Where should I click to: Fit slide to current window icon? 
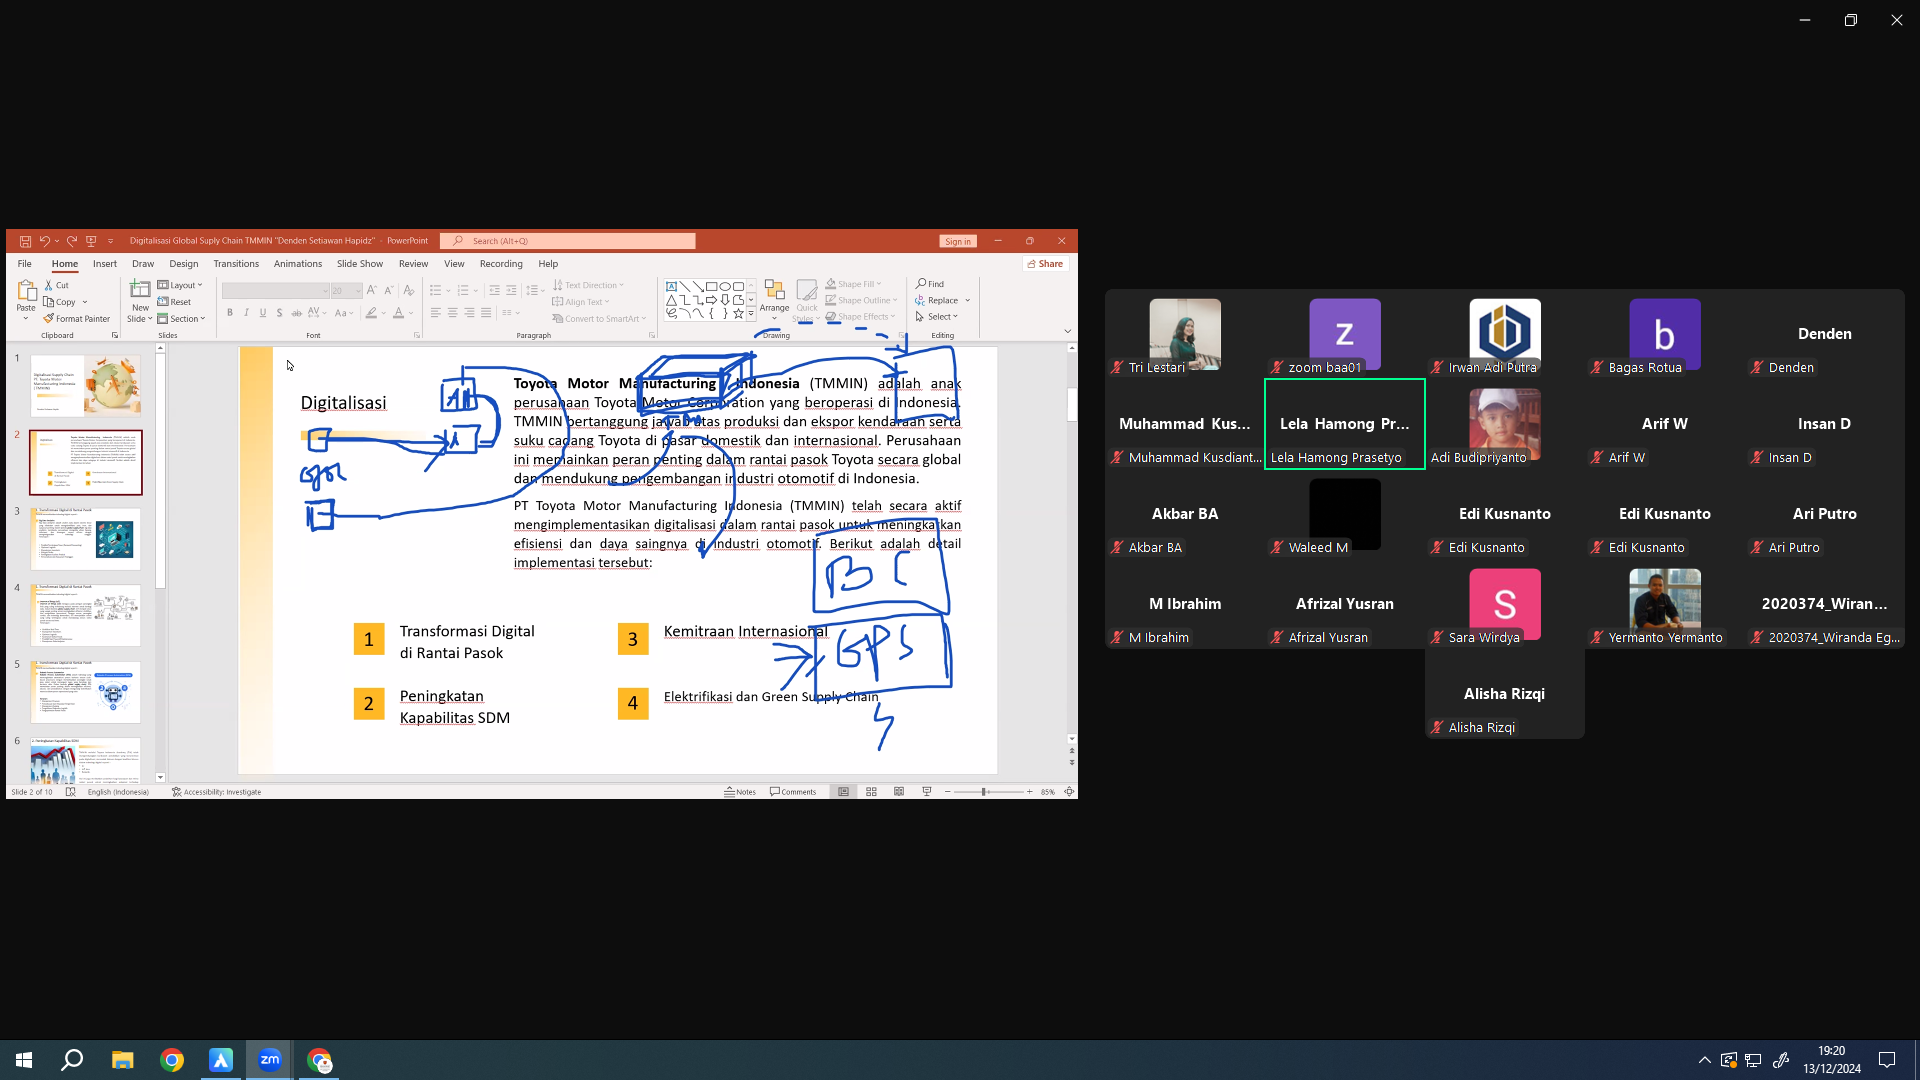1069,792
